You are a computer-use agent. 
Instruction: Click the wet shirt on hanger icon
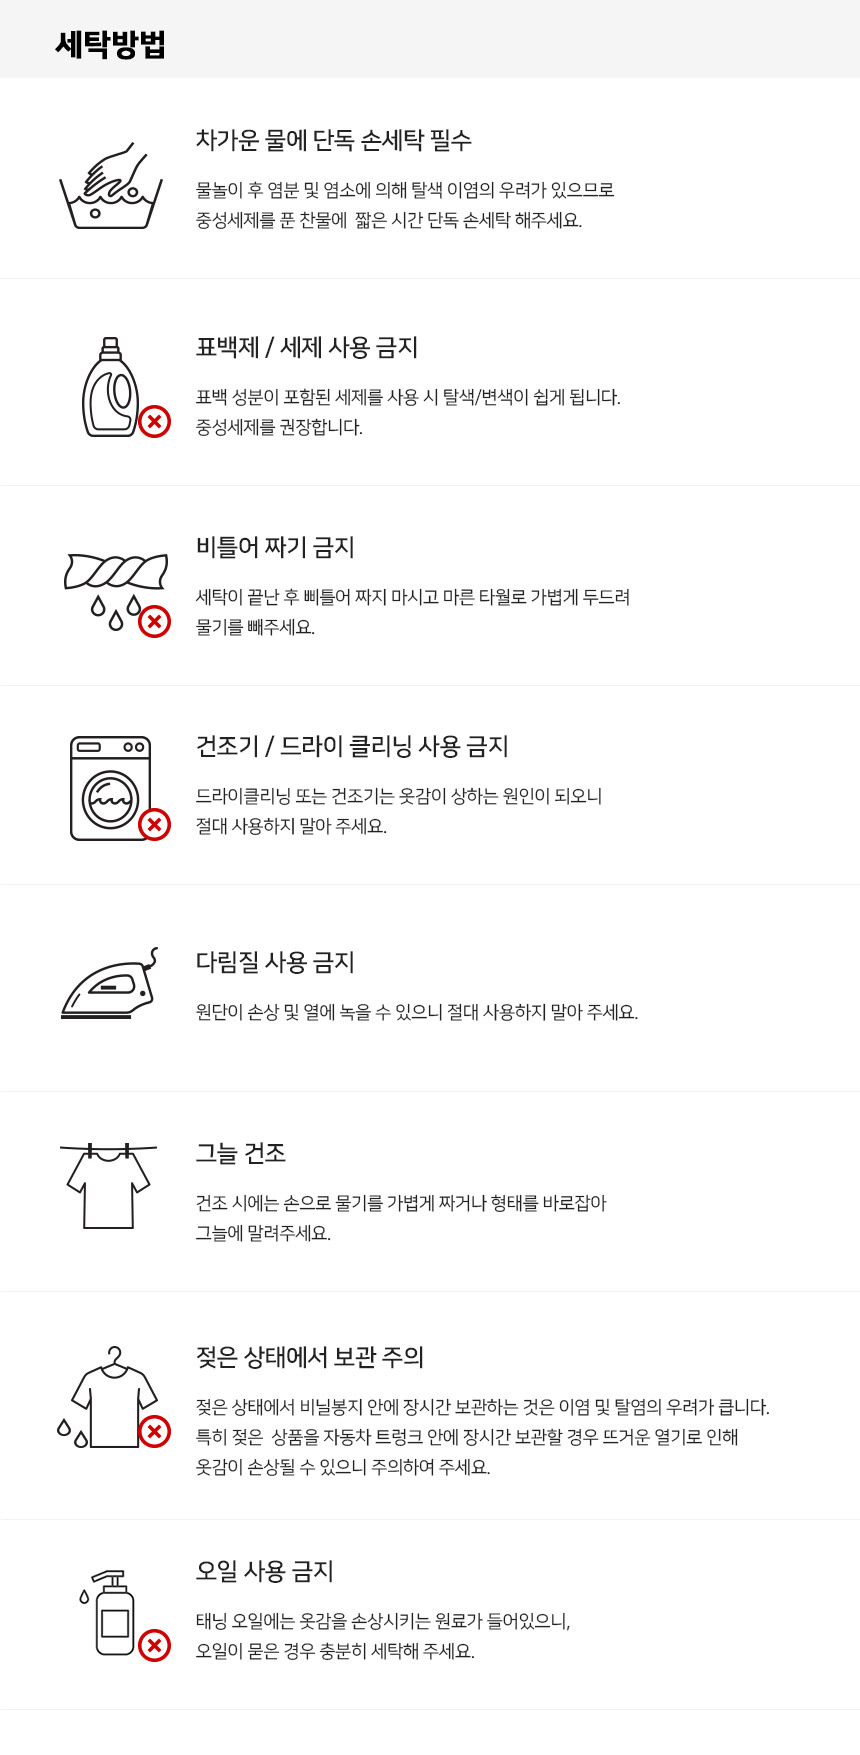113,1399
